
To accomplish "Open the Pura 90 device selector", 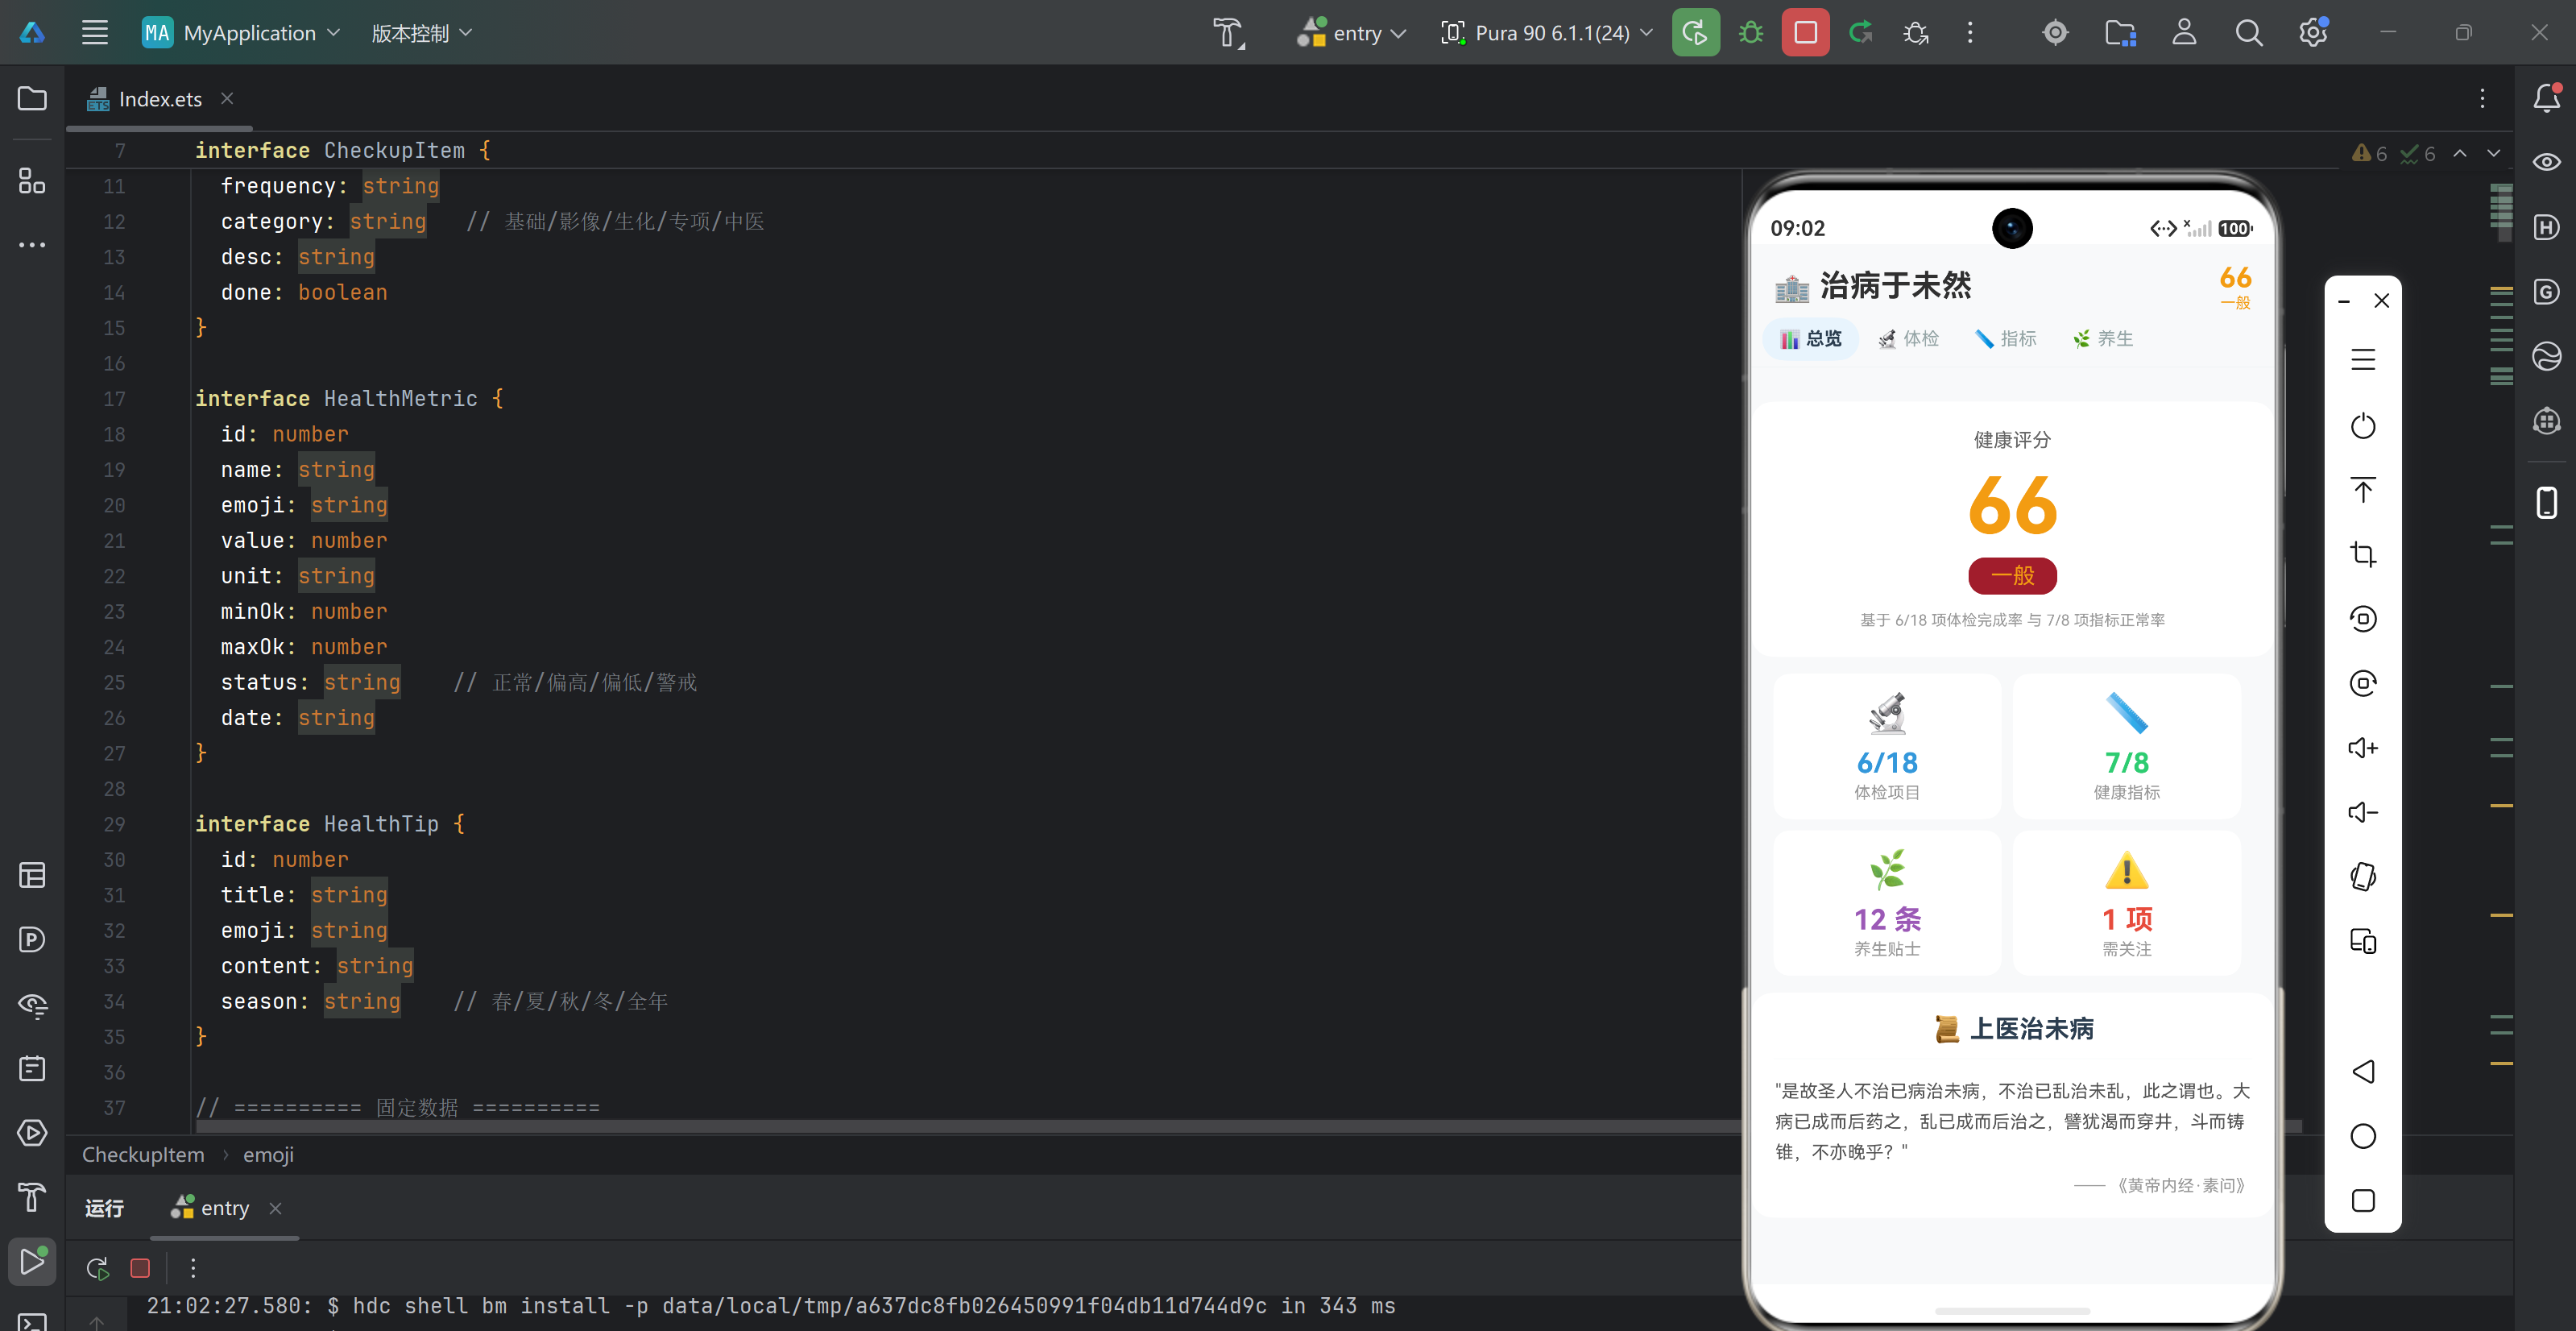I will pos(1547,33).
